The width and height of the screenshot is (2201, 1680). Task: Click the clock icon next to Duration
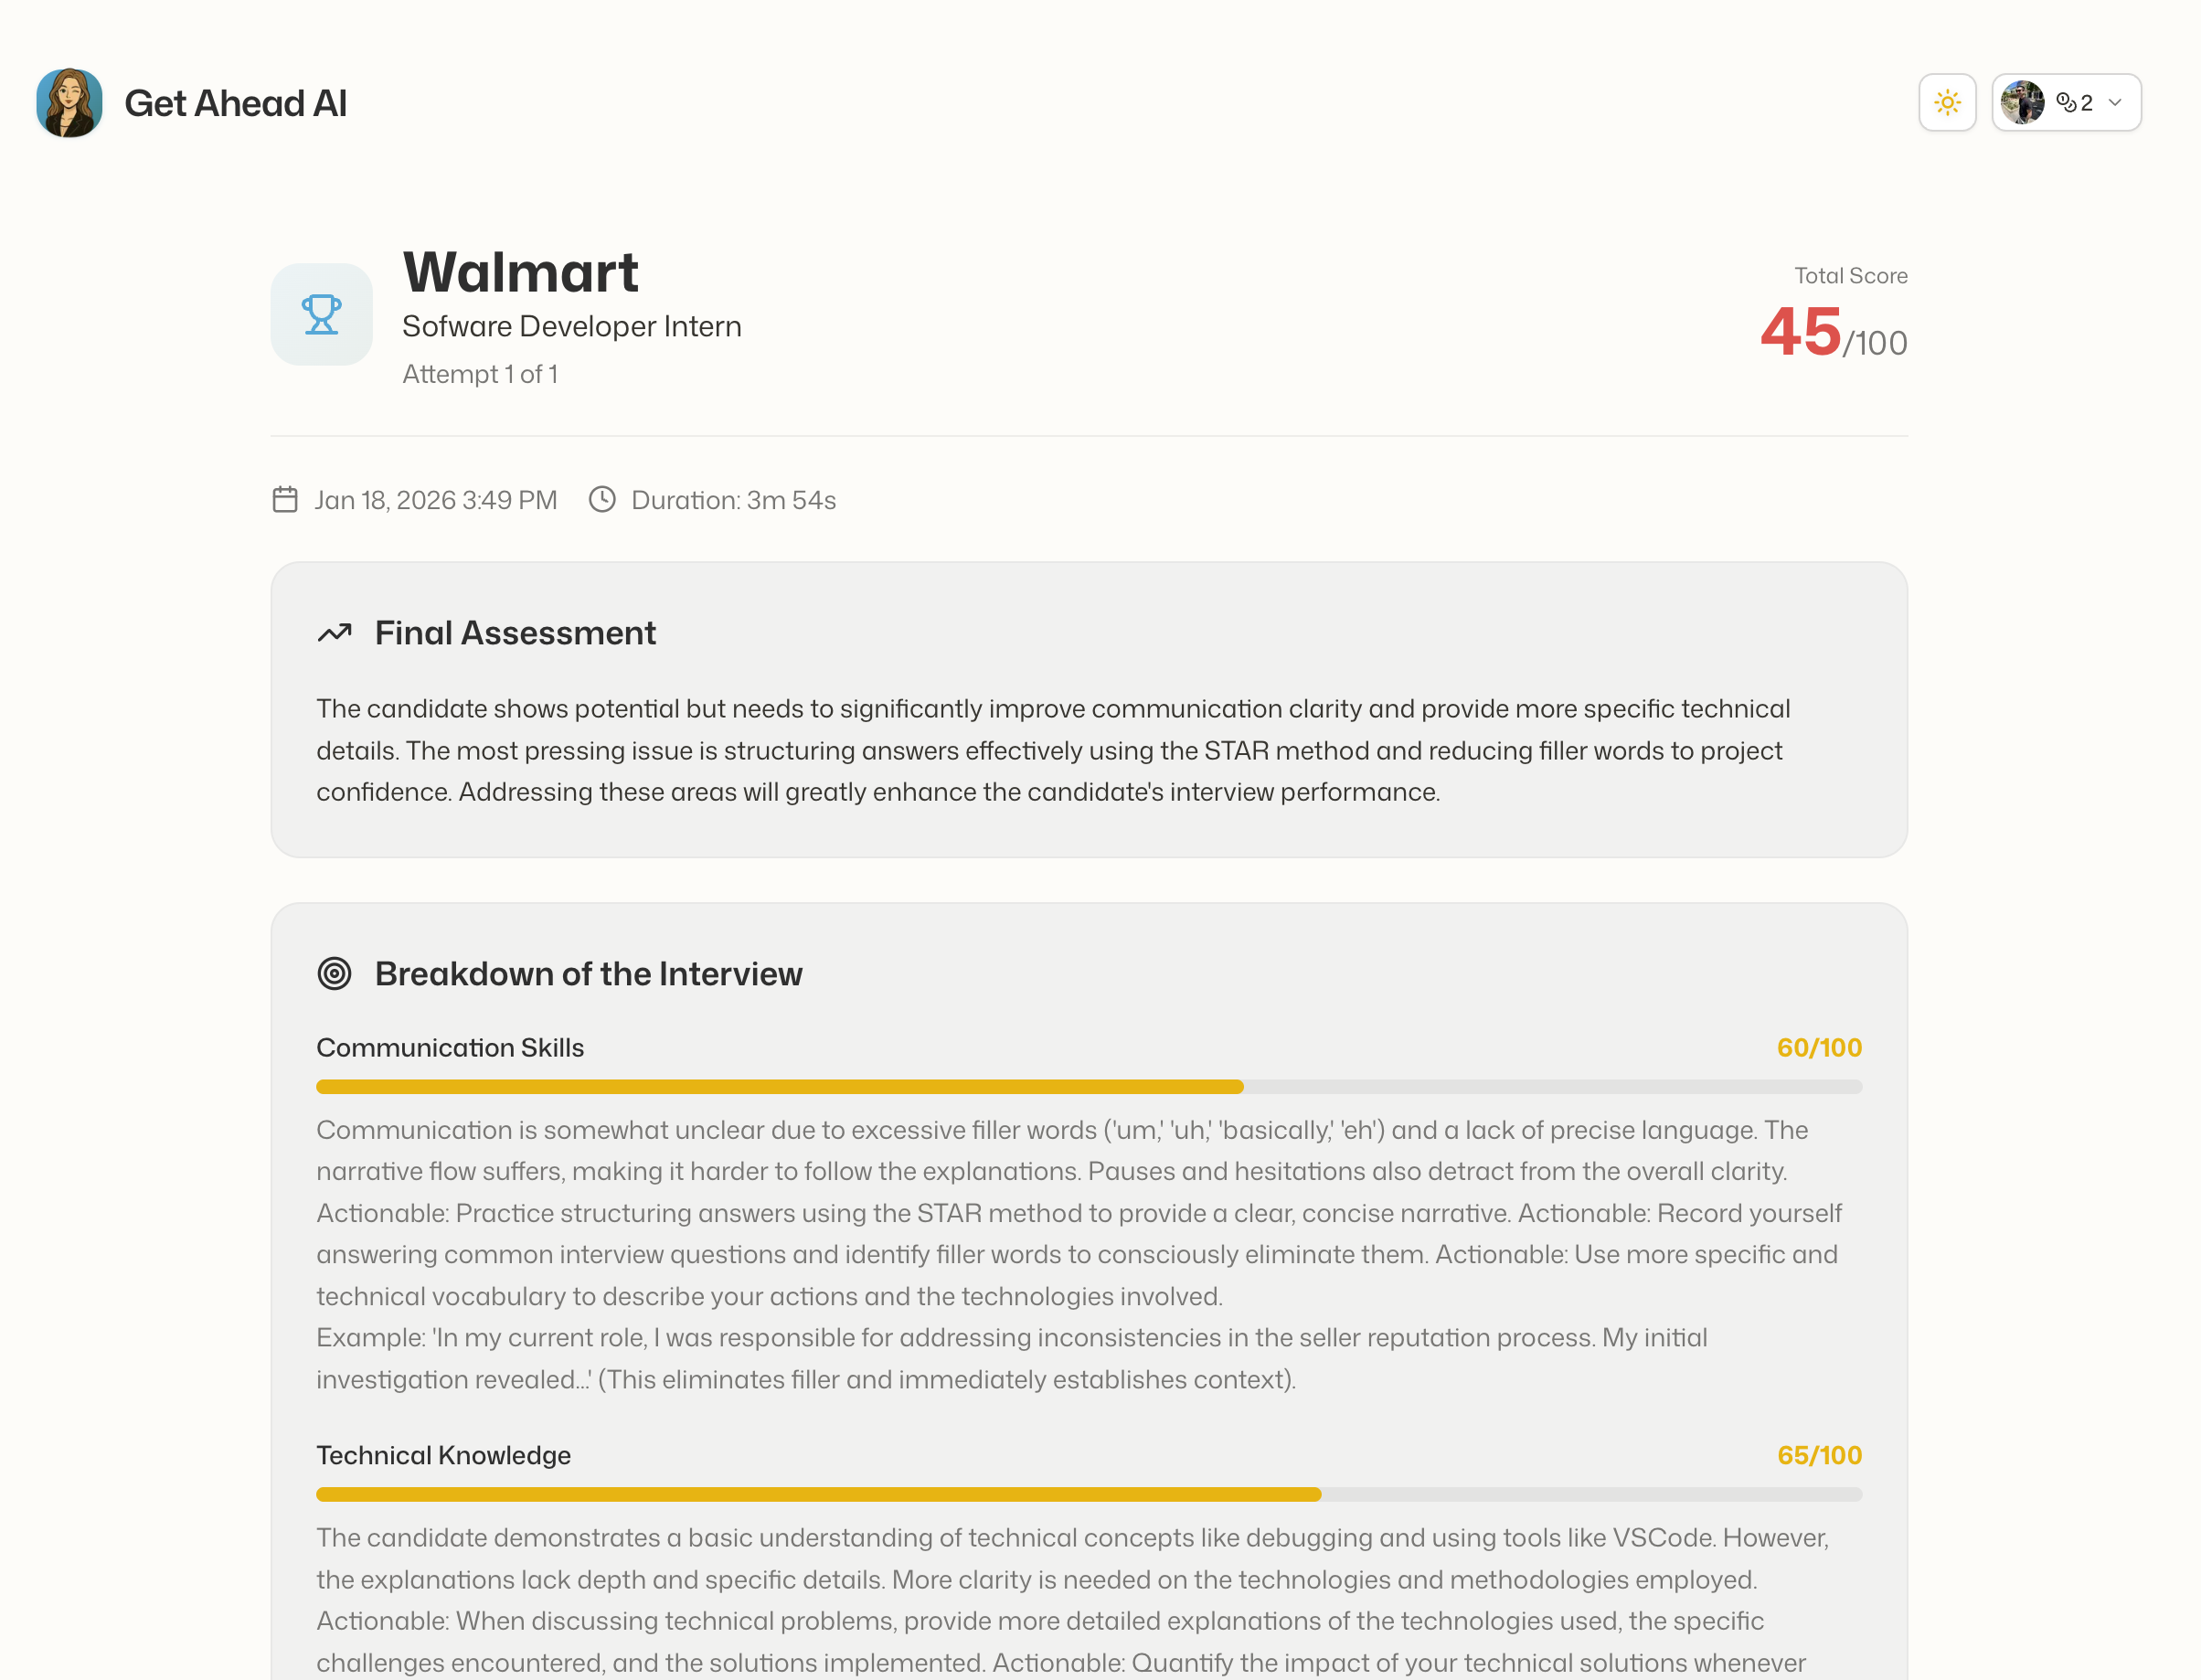tap(602, 499)
